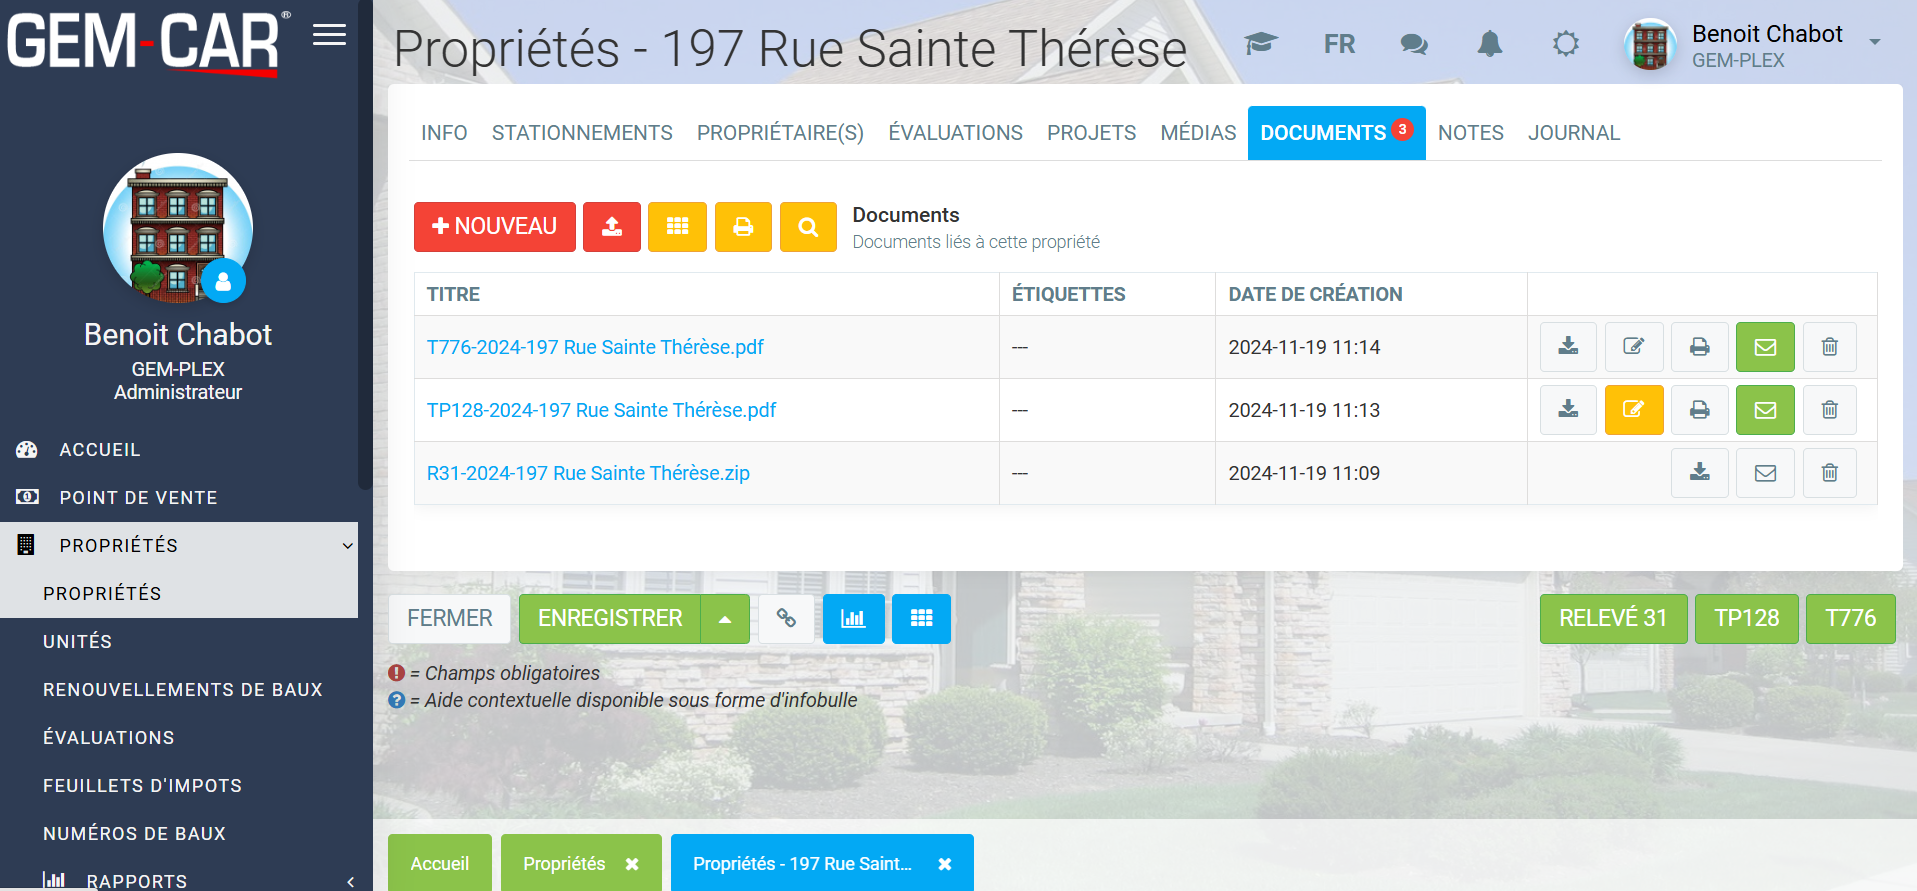
Task: Open the blue chart statistics button
Action: point(852,619)
